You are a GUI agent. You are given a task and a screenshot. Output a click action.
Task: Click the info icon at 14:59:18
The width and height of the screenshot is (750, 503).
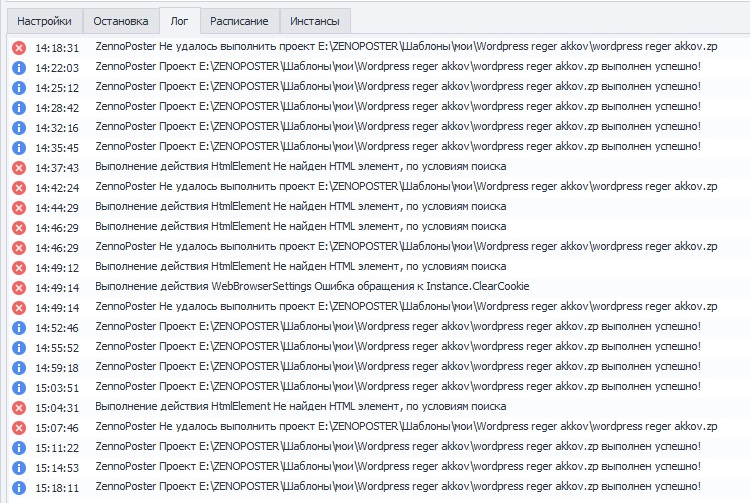pyautogui.click(x=19, y=368)
